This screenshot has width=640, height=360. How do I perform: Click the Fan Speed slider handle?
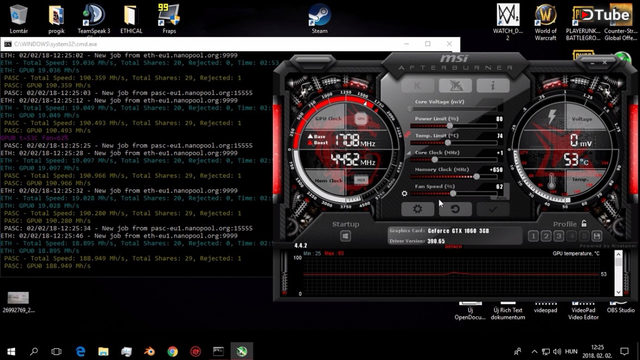[x=453, y=193]
